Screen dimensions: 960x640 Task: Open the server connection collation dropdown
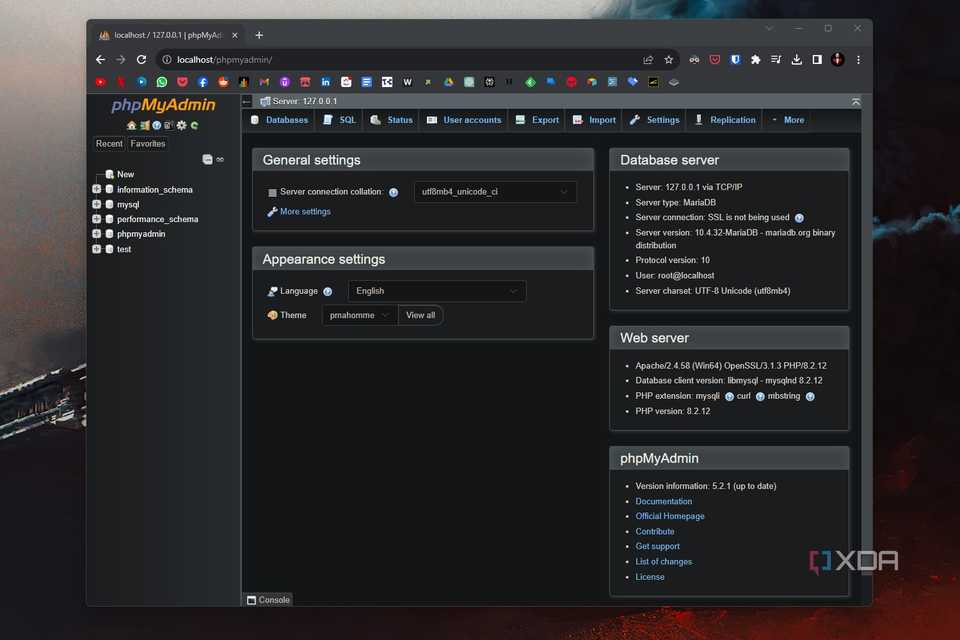coord(494,192)
